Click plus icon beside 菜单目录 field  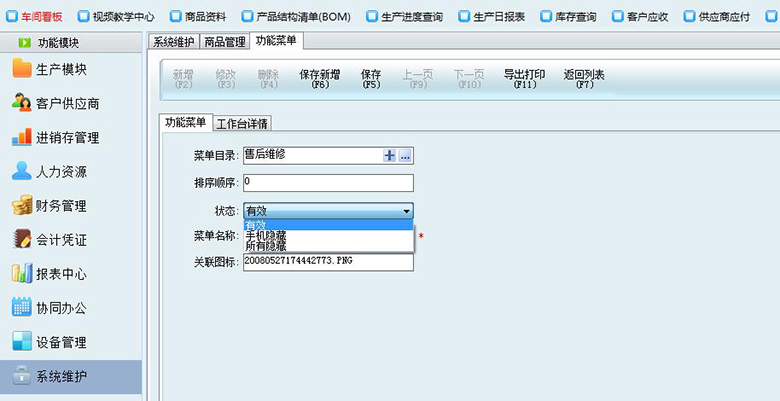tap(390, 156)
